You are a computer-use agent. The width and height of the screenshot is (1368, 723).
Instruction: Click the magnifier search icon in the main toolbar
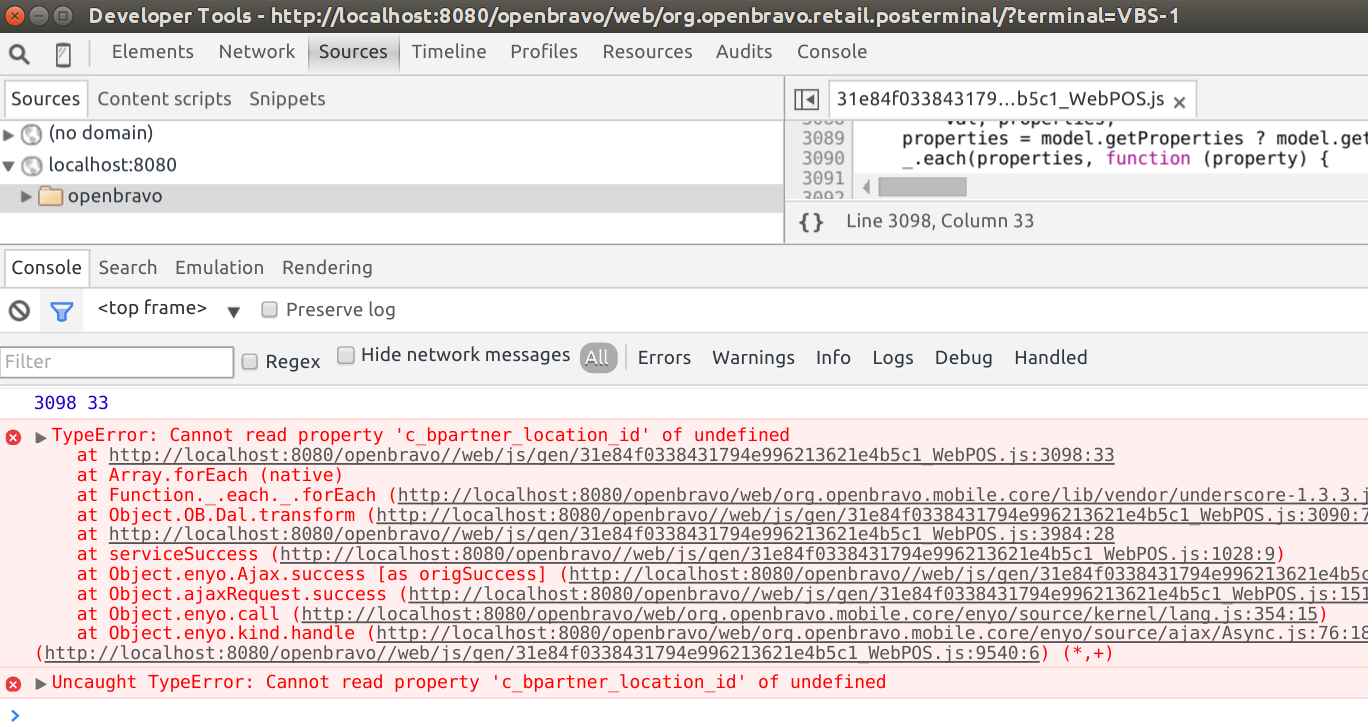point(19,54)
